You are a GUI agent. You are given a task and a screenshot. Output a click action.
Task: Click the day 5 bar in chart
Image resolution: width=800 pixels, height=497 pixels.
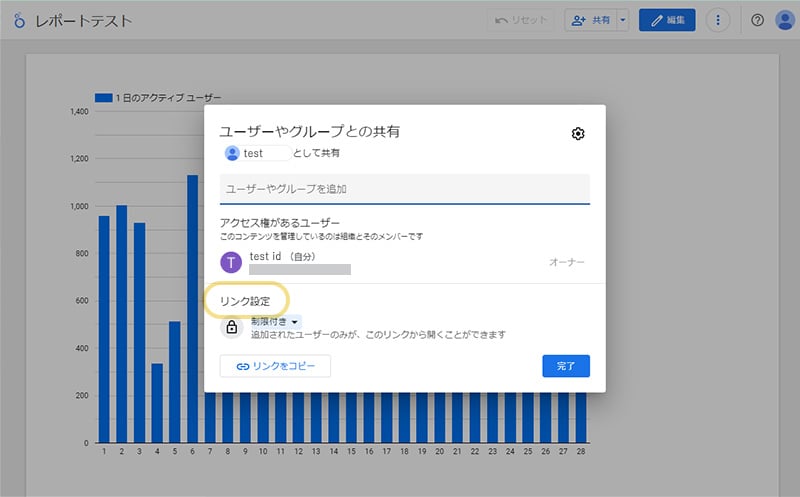click(174, 382)
